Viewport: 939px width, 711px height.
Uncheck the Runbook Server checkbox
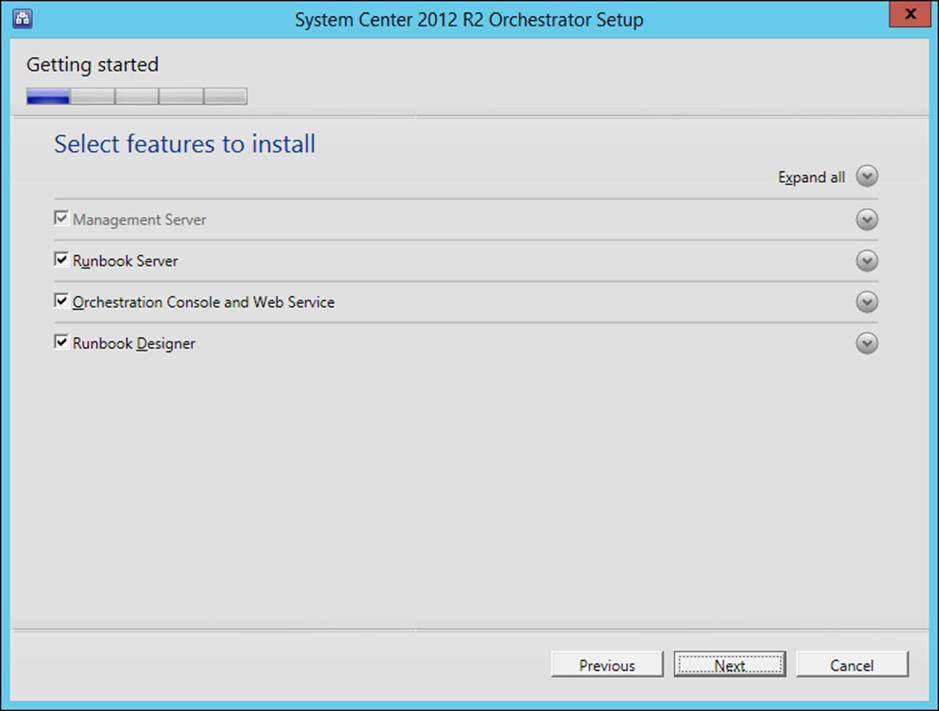coord(61,259)
